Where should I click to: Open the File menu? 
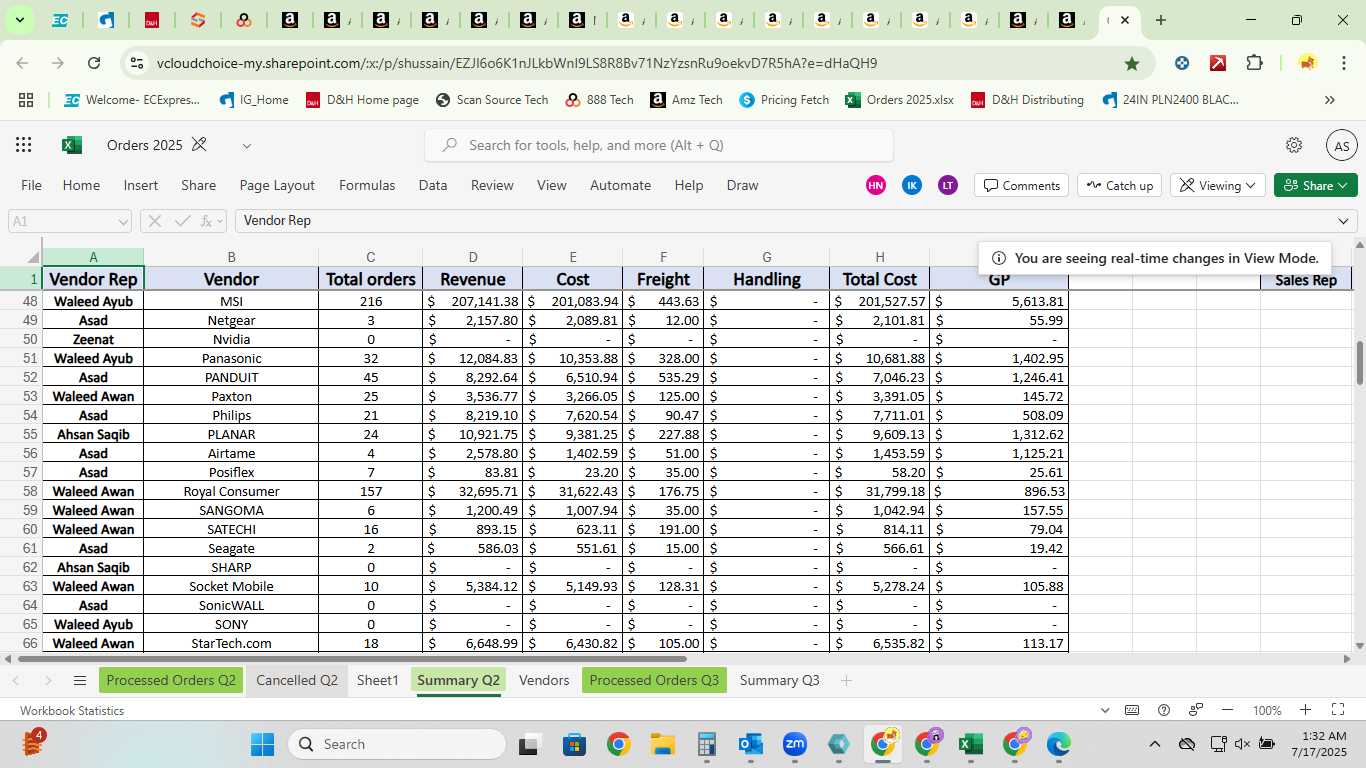point(32,185)
